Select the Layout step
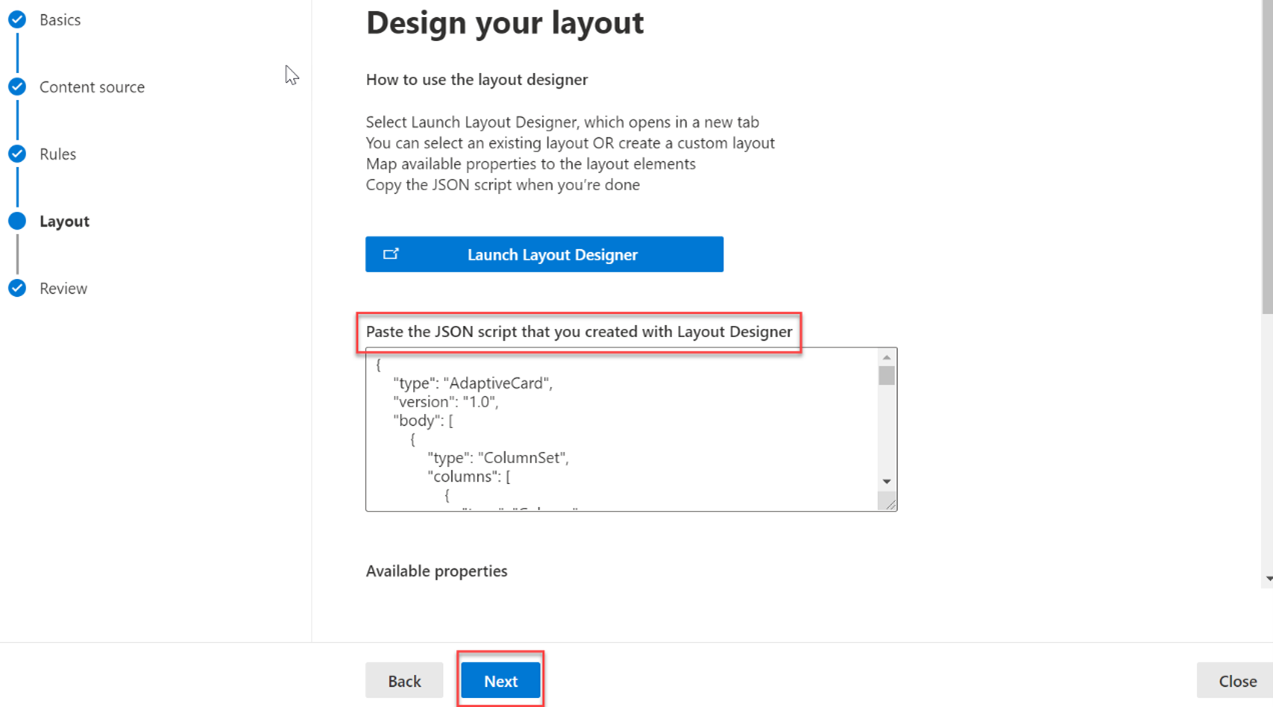The height and width of the screenshot is (707, 1273). 64,221
